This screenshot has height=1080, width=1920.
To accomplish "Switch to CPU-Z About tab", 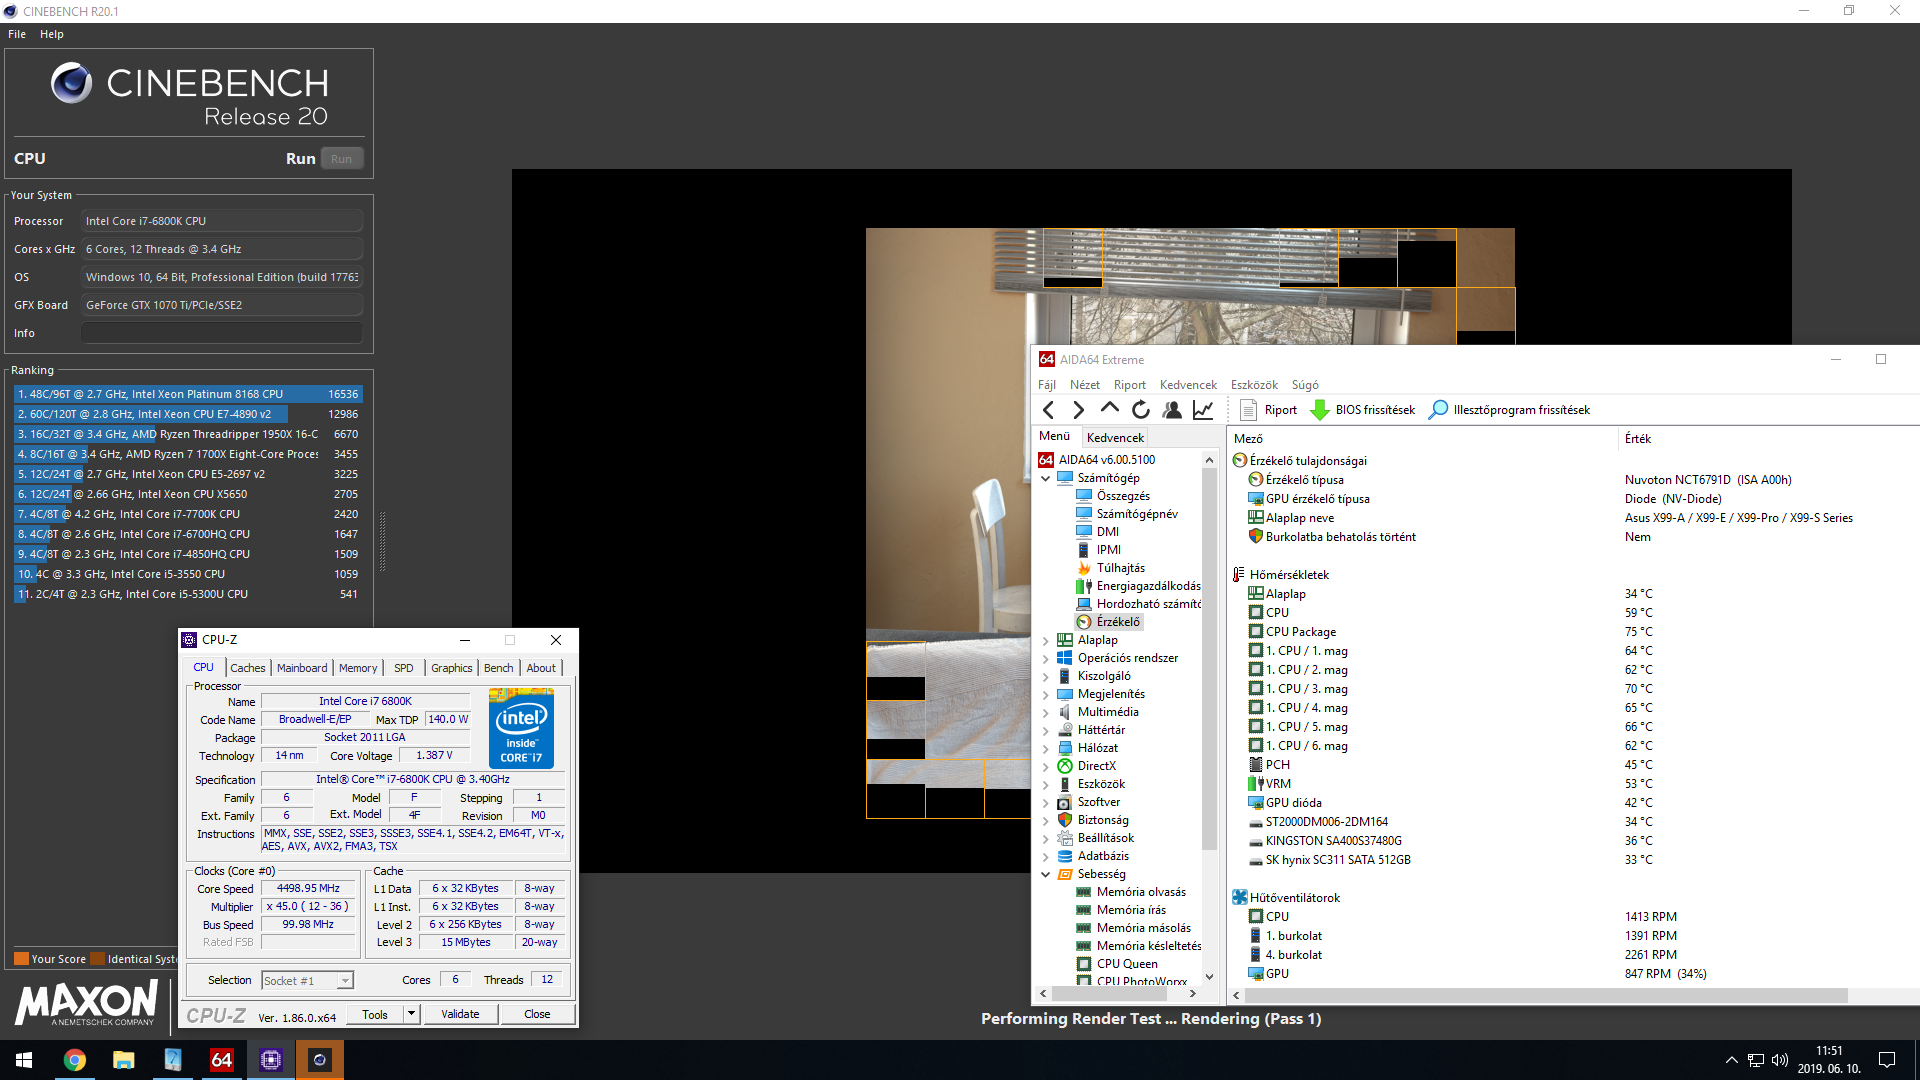I will click(541, 668).
